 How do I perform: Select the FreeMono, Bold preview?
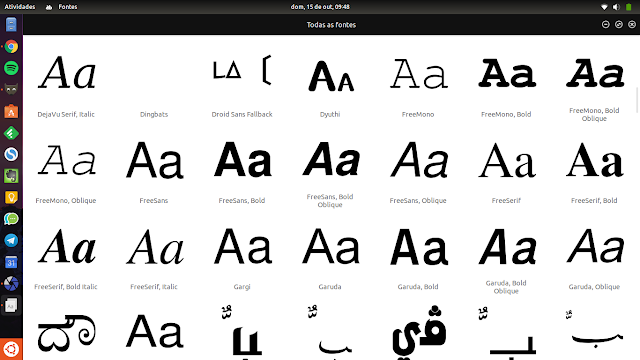507,73
